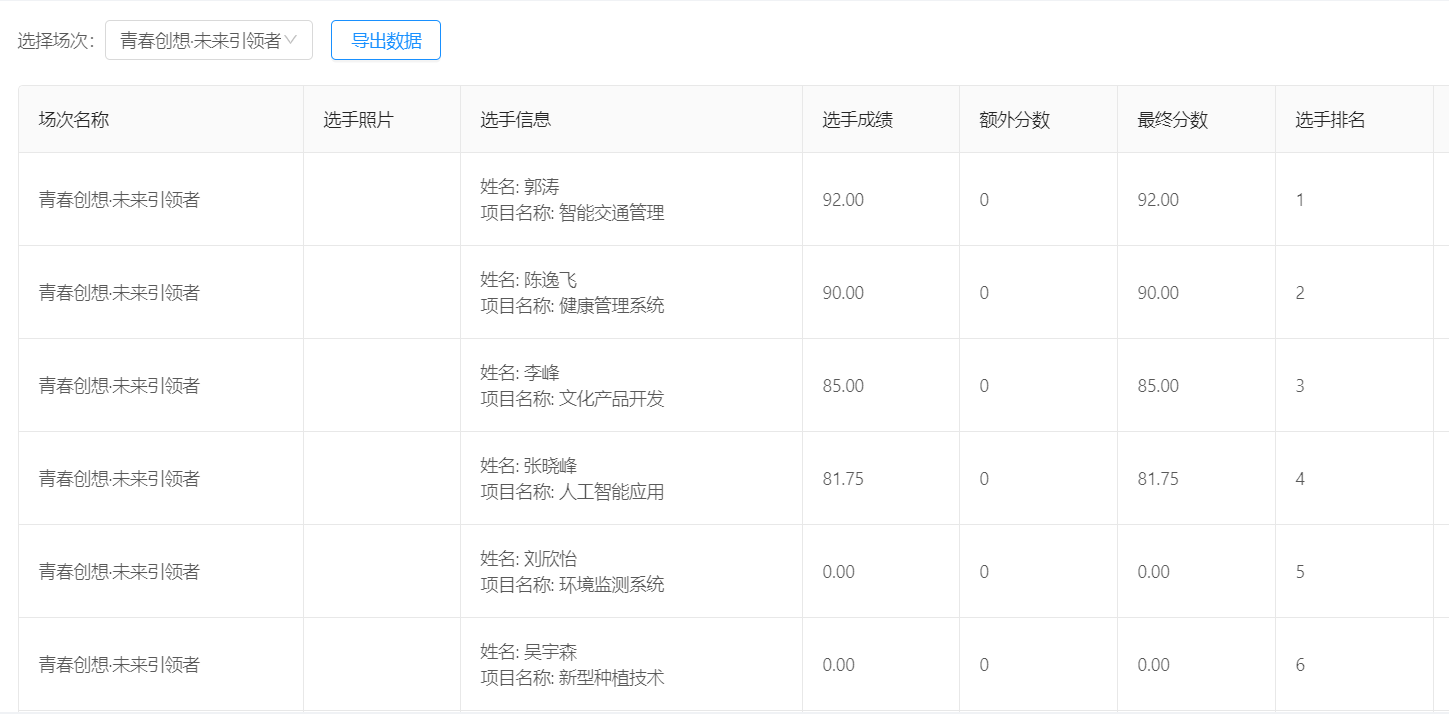Click 李峰's 额外分数 value 0

click(984, 386)
